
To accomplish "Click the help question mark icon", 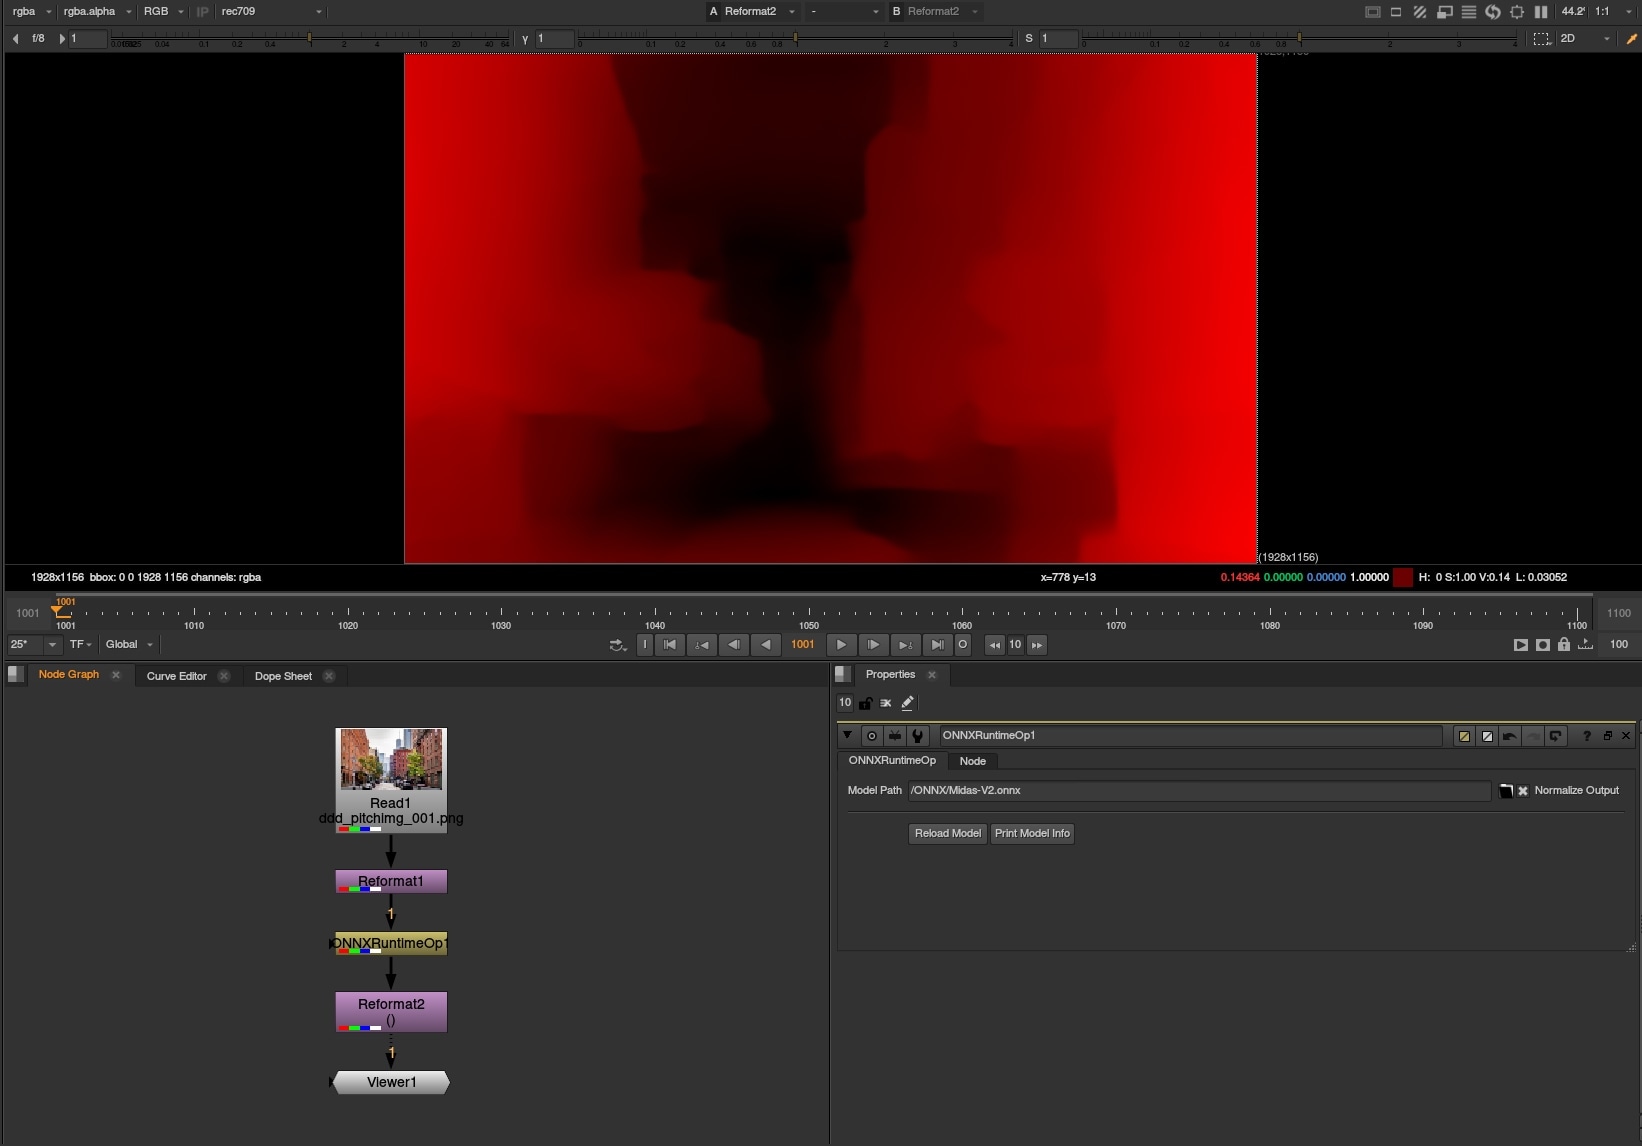I will (x=1587, y=736).
